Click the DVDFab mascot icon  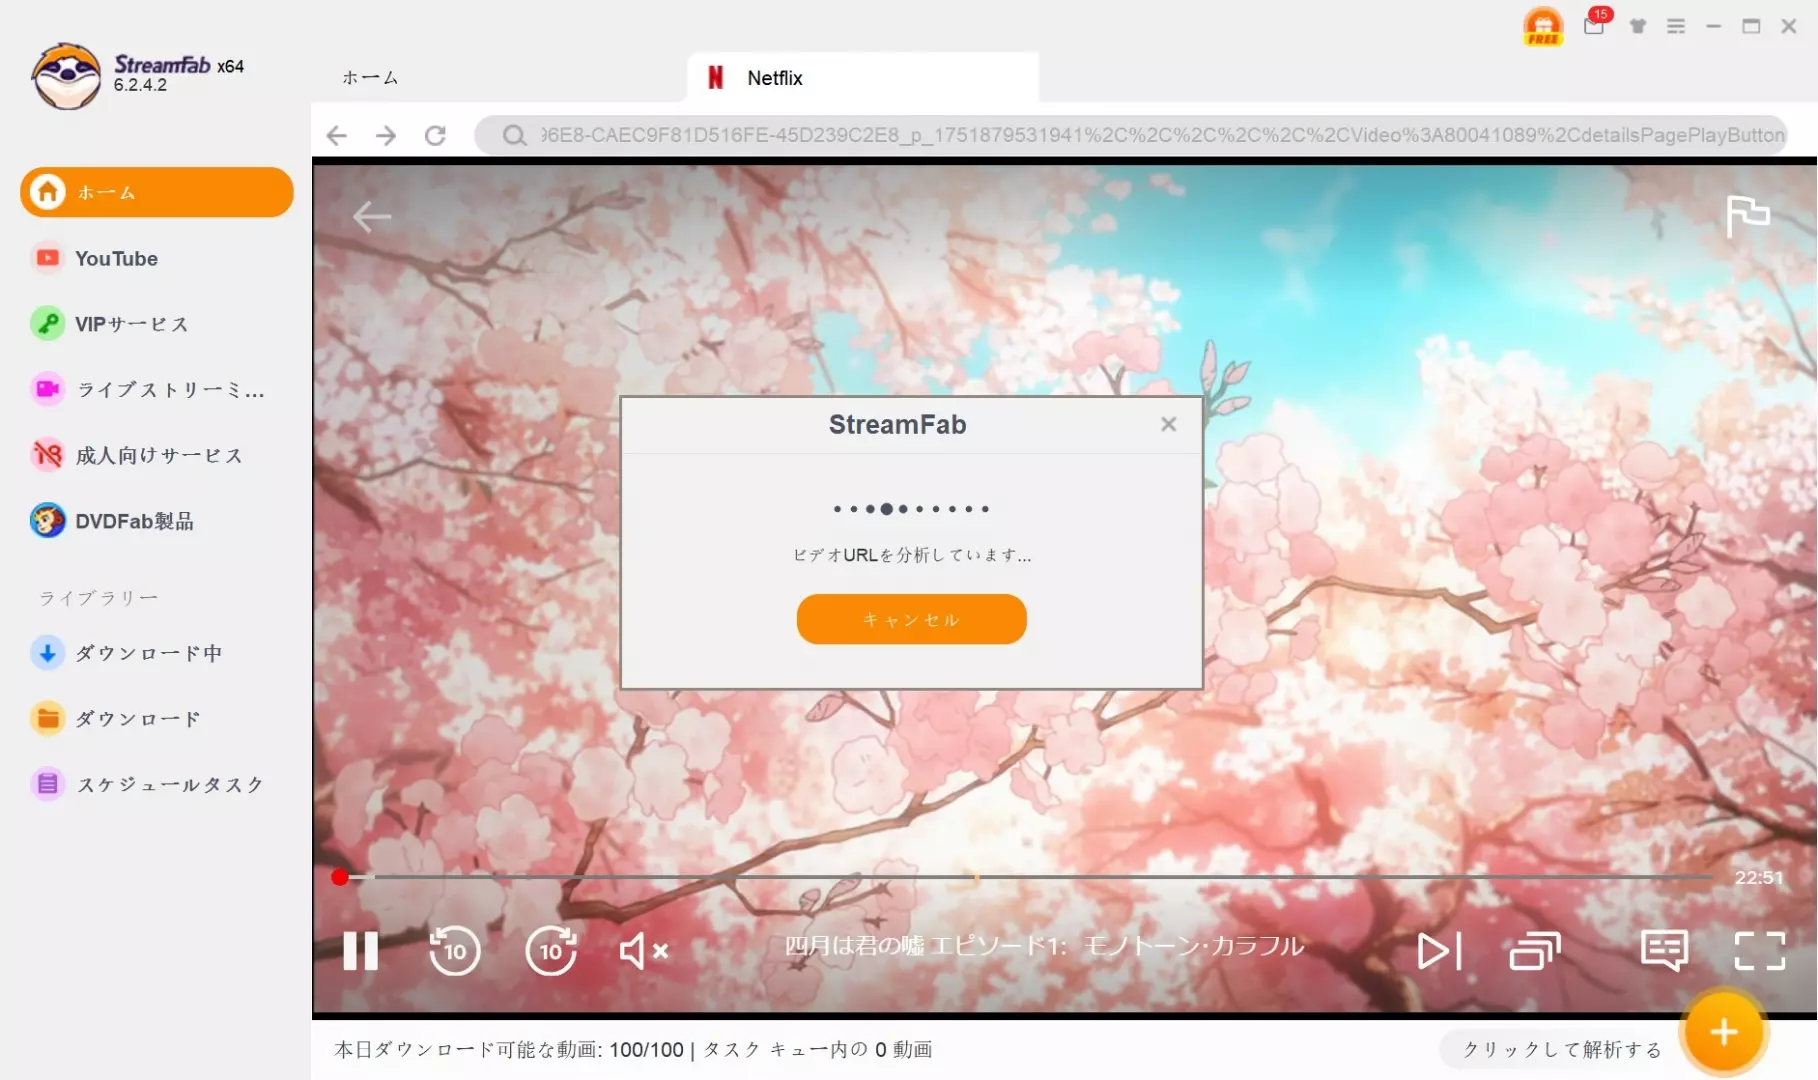[47, 521]
